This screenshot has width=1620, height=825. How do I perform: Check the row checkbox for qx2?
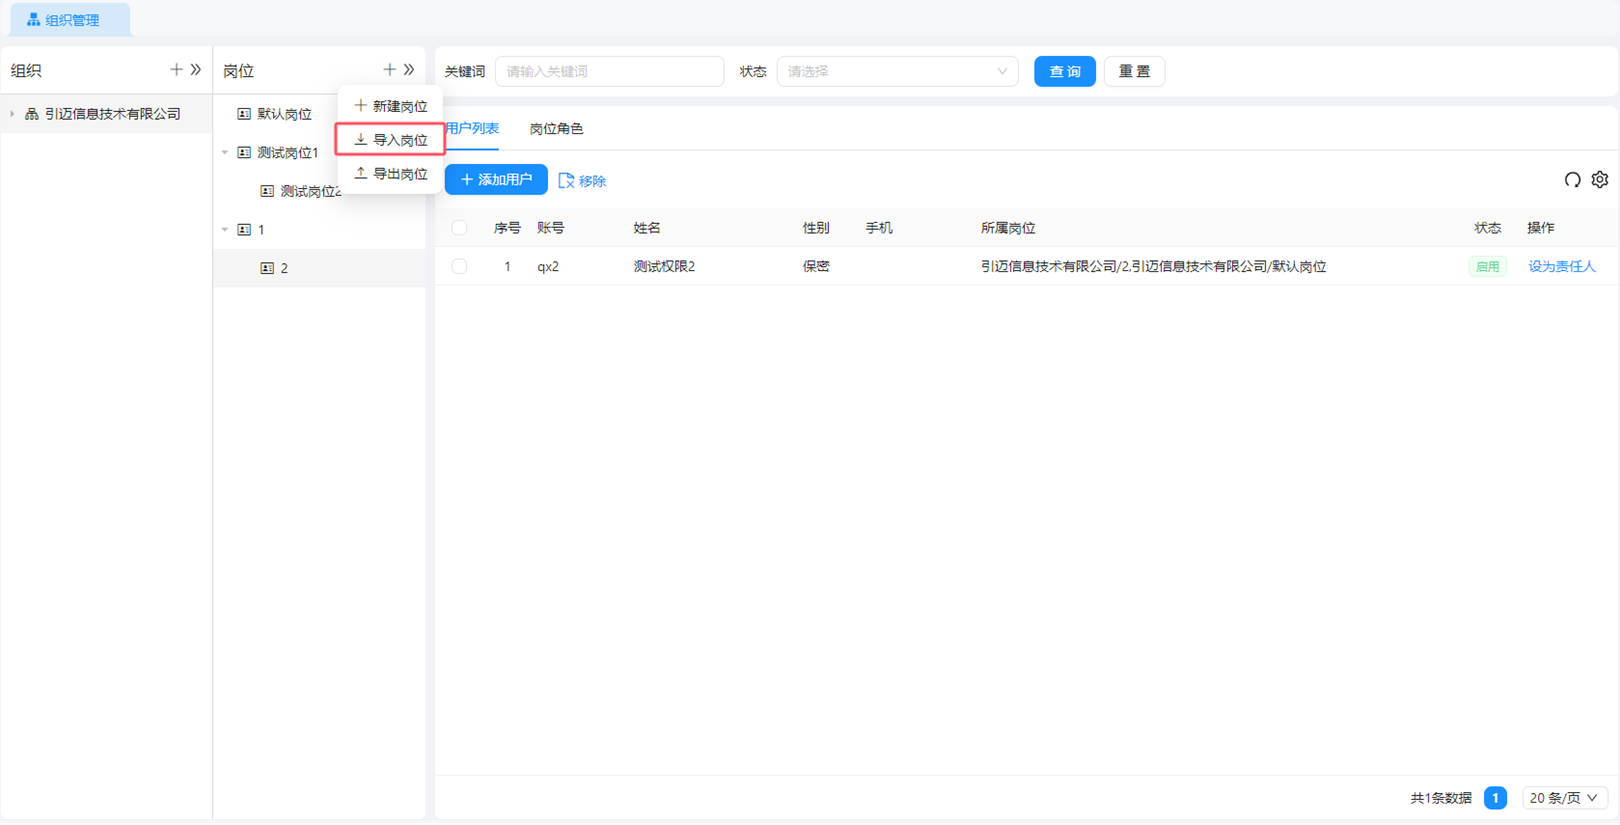[459, 267]
